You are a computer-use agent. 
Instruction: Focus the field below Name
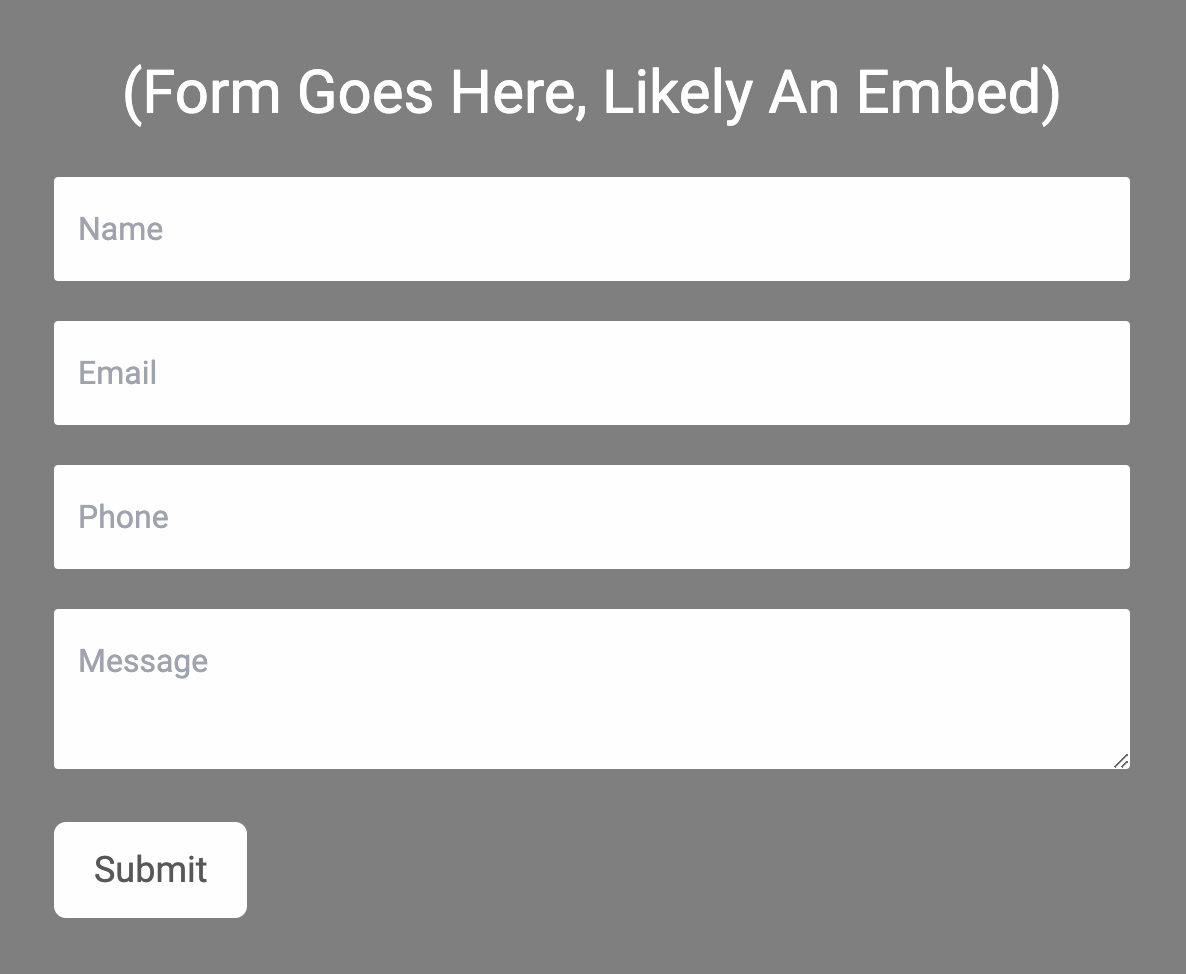592,373
